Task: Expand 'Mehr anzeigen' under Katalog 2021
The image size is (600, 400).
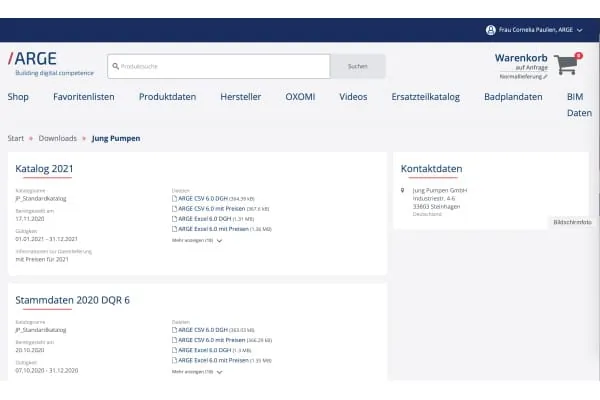Action: point(197,241)
